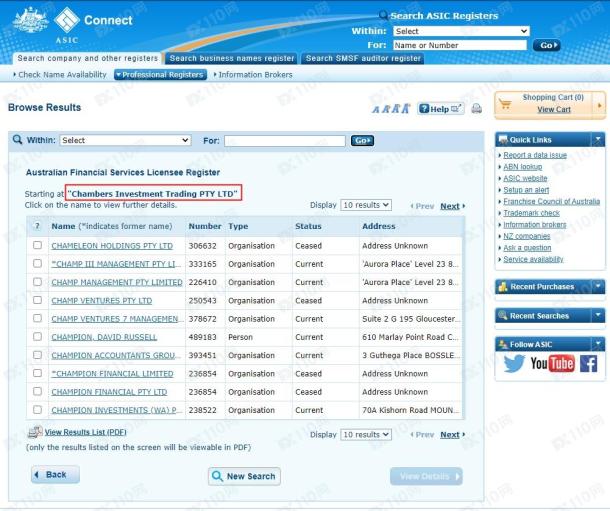Tick the checkbox for *CHAMPION FINANCIAL LIMITED

click(x=37, y=373)
